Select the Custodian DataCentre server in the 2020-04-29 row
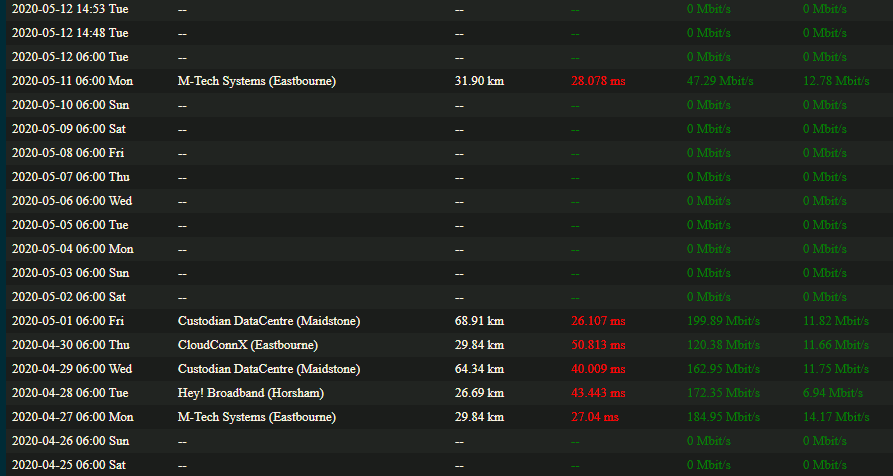The image size is (893, 476). coord(269,369)
